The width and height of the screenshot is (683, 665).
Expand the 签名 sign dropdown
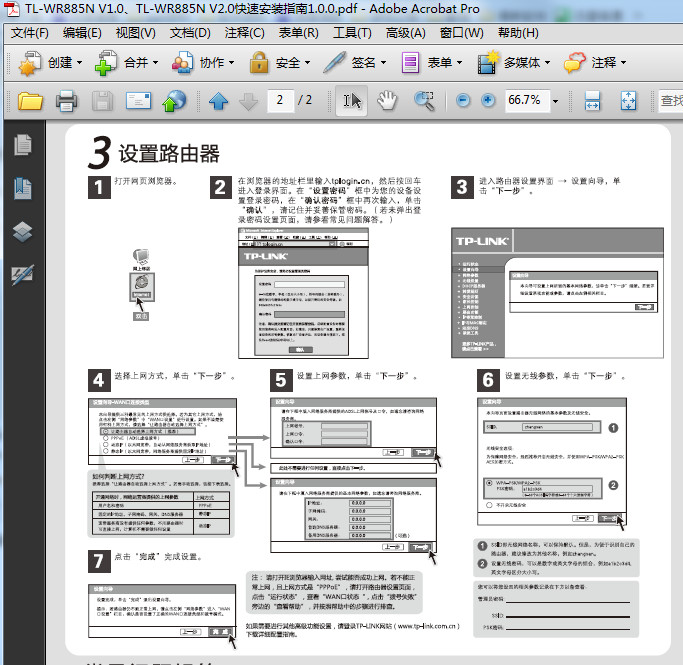(383, 63)
